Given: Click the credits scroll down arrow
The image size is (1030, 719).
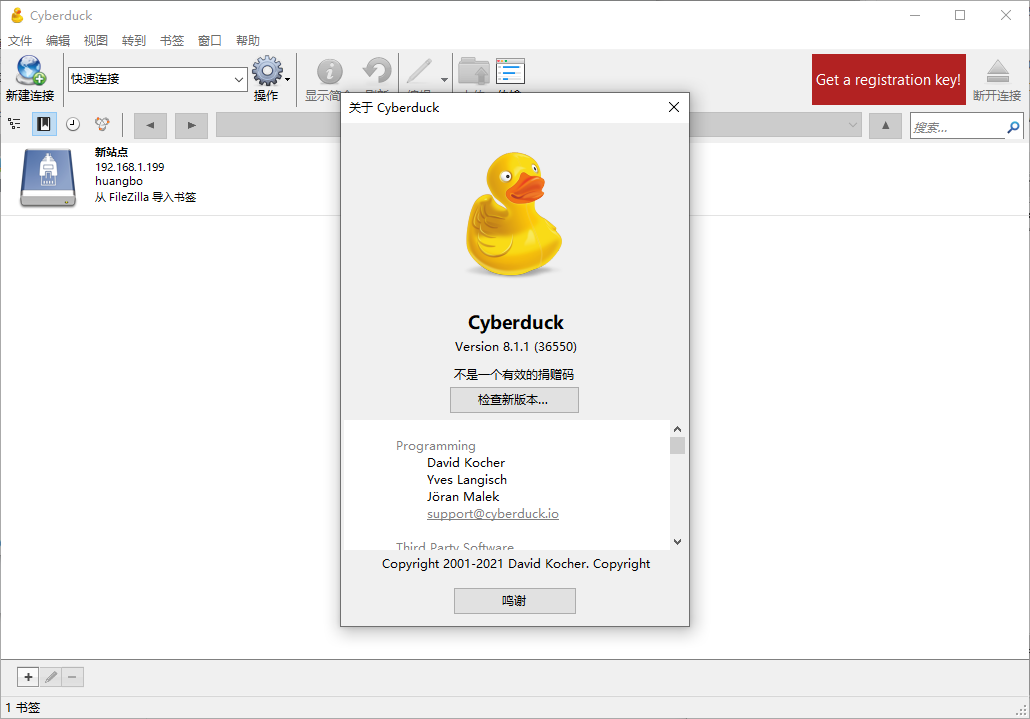Looking at the screenshot, I should click(677, 542).
